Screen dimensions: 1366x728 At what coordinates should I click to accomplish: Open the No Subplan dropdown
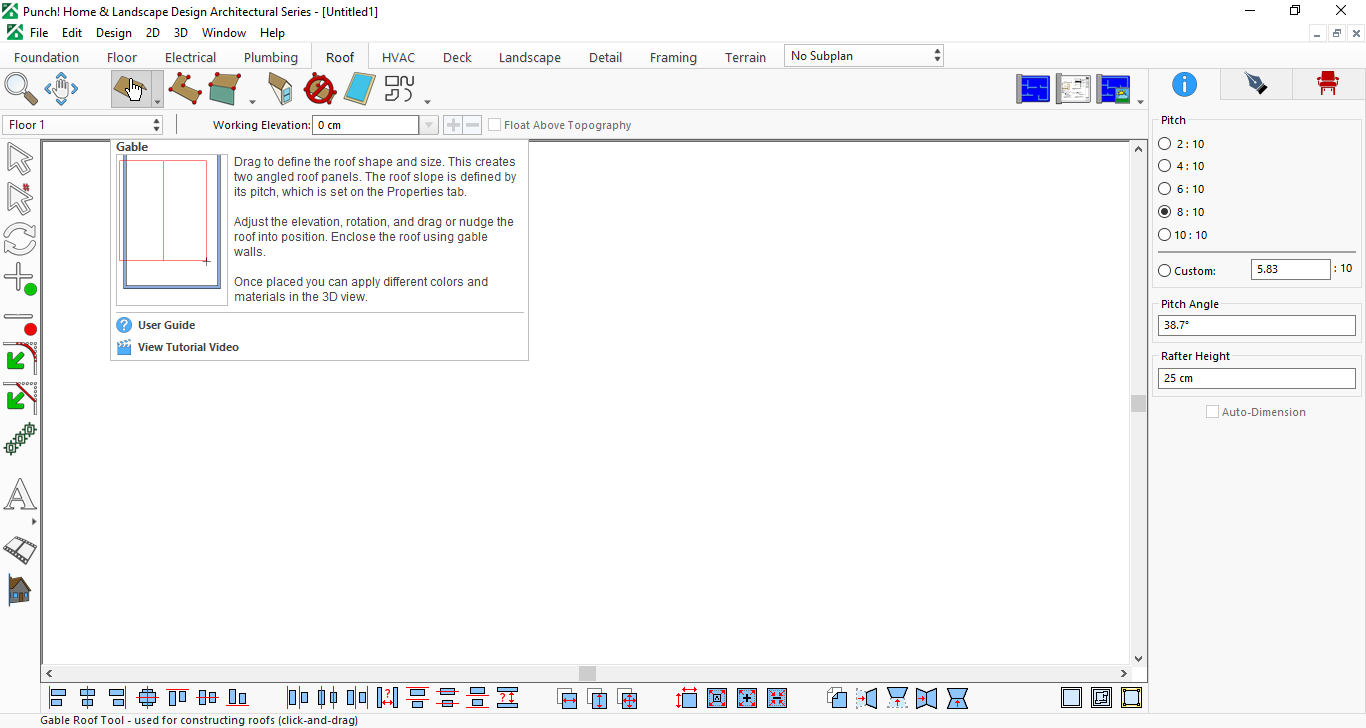pyautogui.click(x=864, y=56)
